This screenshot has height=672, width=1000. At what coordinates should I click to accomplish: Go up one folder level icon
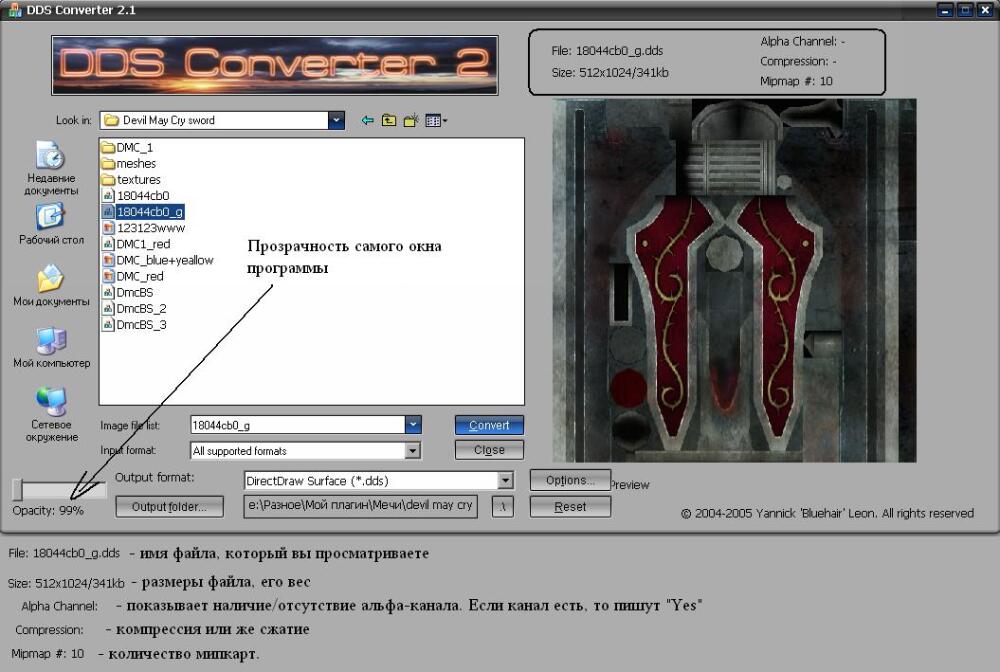click(388, 120)
